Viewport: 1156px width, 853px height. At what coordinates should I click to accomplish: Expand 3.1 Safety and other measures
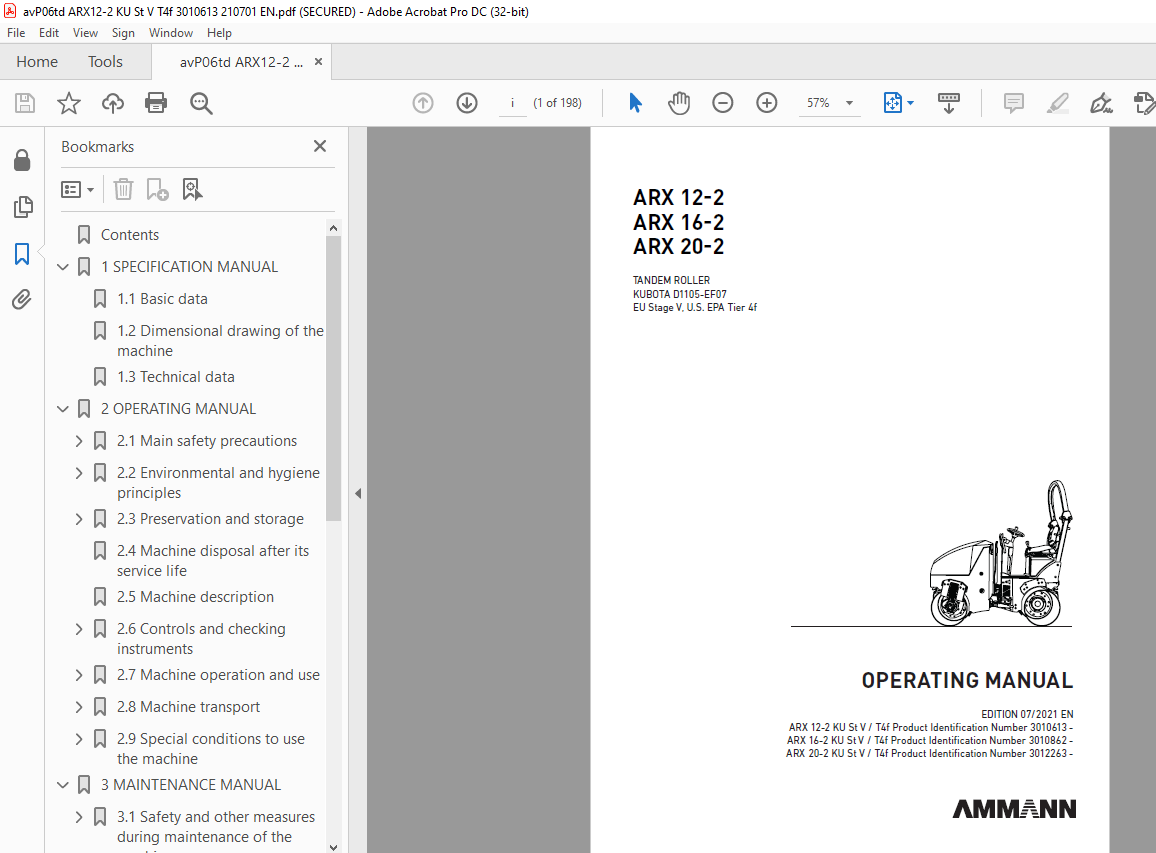79,817
